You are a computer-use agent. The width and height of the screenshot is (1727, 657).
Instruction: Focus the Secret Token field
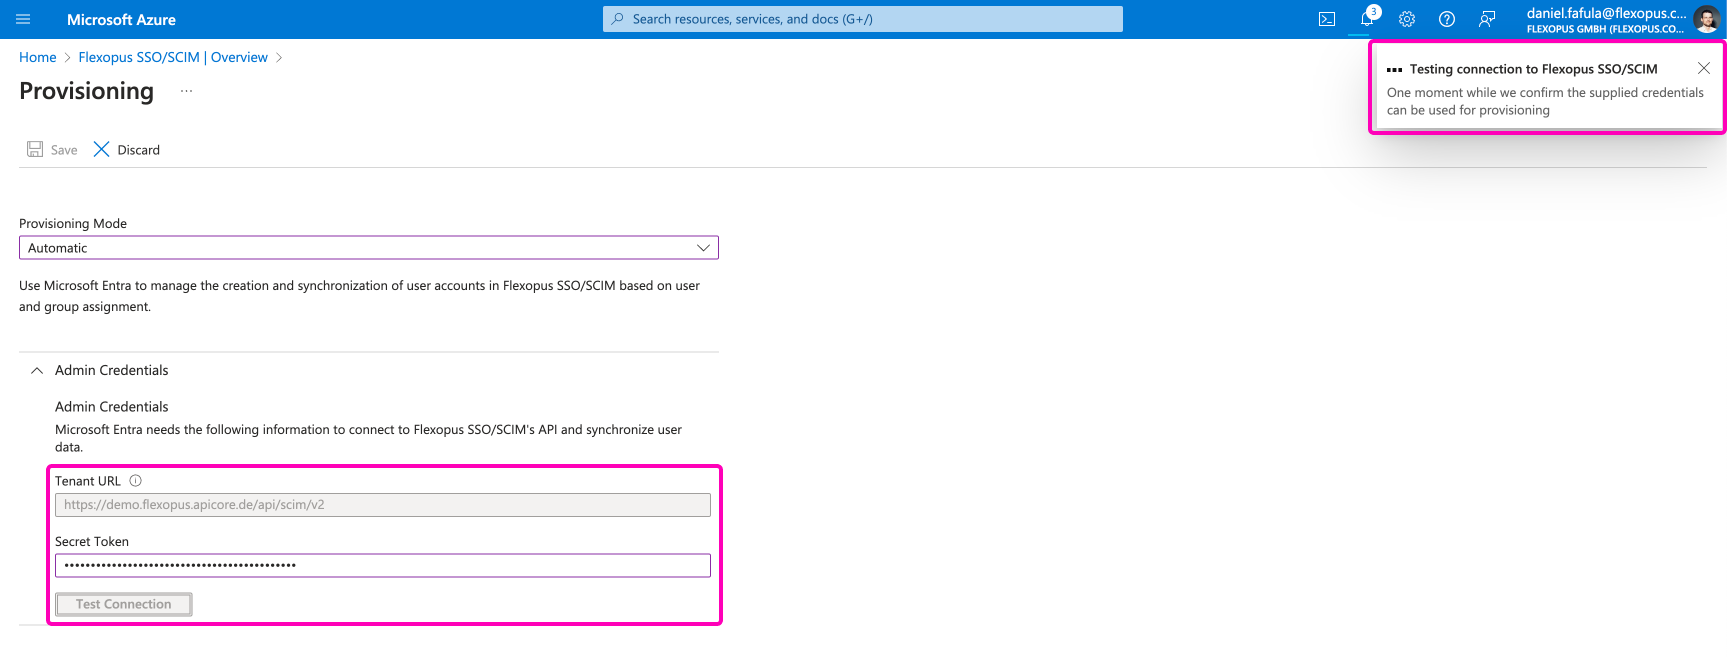click(x=382, y=565)
